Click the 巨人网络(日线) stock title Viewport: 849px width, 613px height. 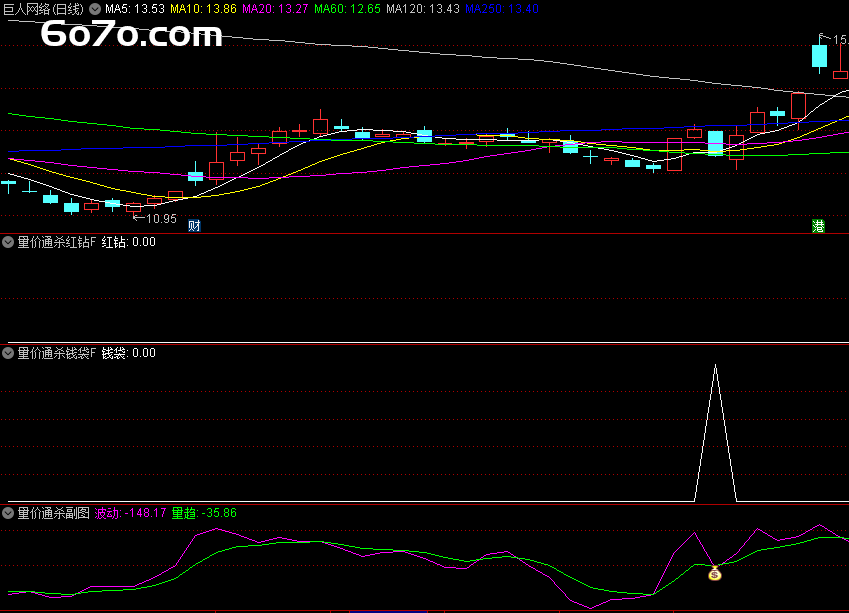pos(43,9)
